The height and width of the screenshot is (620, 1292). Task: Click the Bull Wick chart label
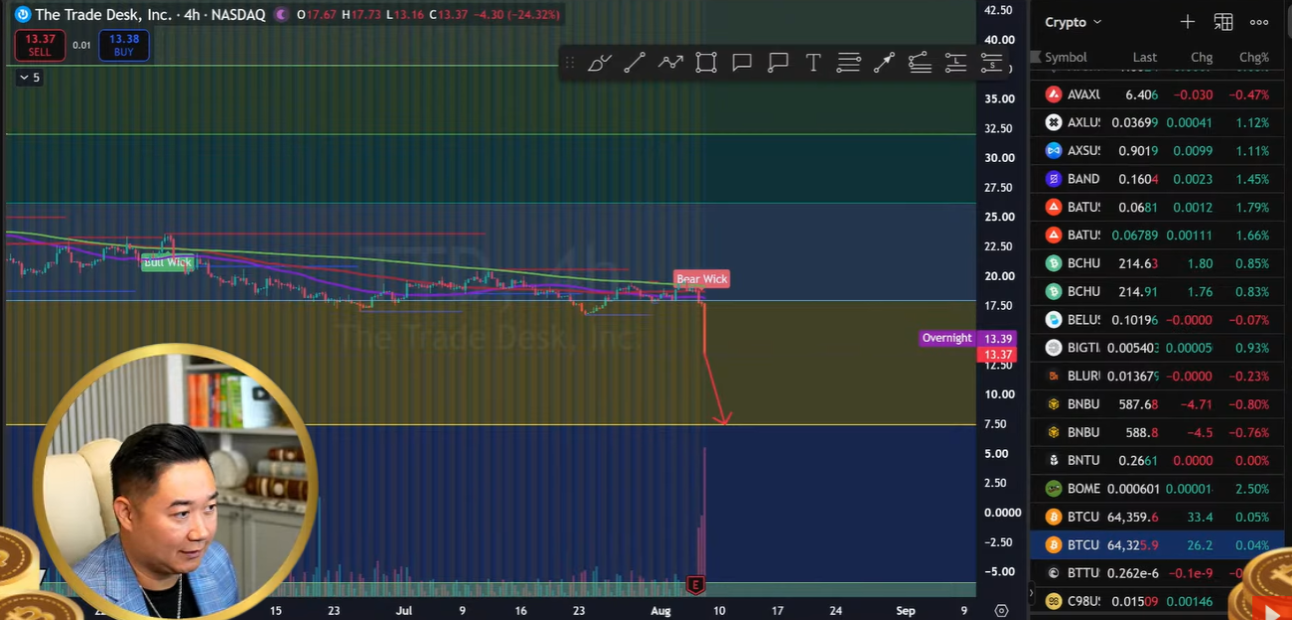pos(167,263)
